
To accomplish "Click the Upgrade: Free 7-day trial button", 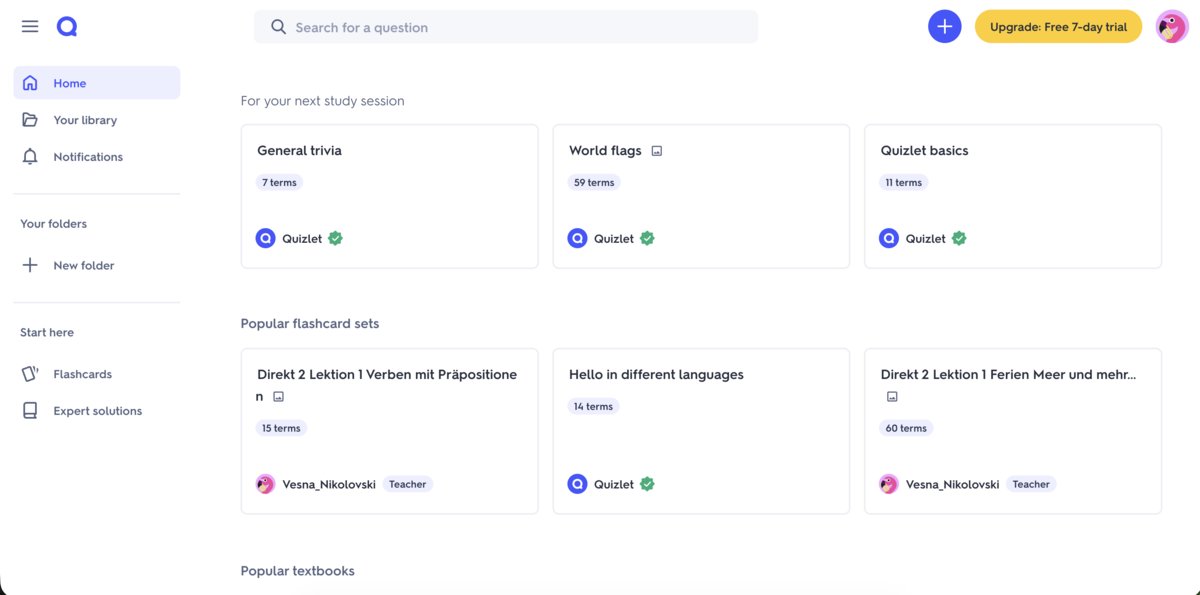I will click(x=1058, y=26).
